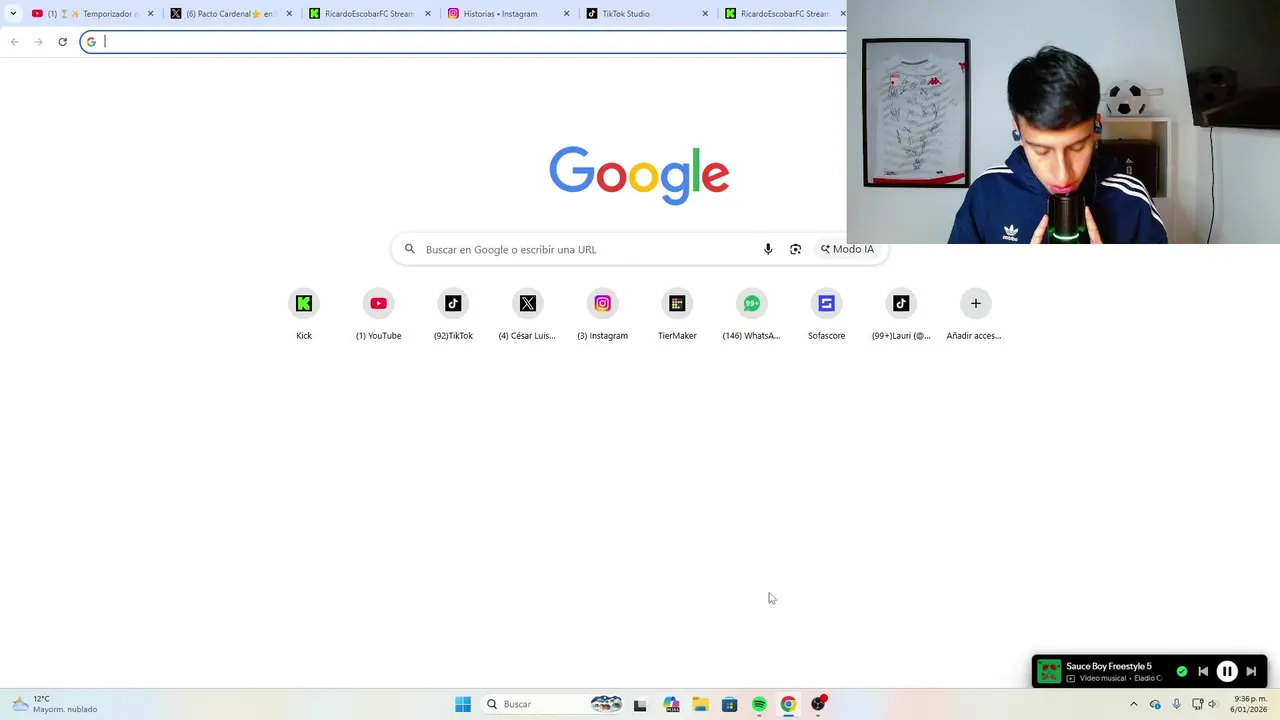Close the Temporizador YouTube tab

(151, 13)
